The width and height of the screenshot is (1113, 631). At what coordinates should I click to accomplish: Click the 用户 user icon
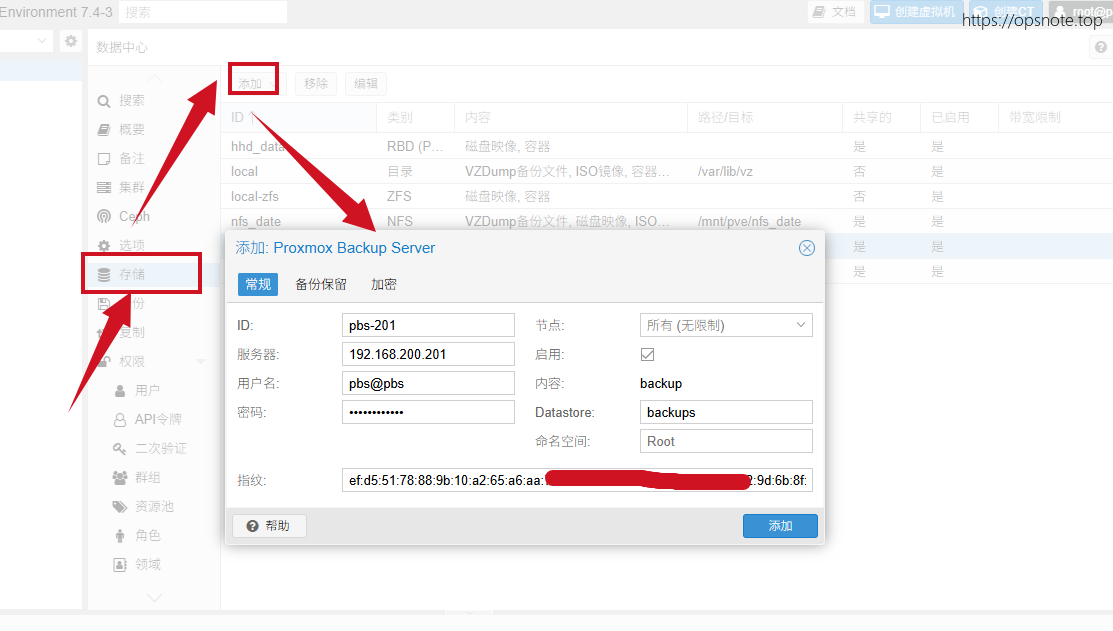[x=120, y=390]
